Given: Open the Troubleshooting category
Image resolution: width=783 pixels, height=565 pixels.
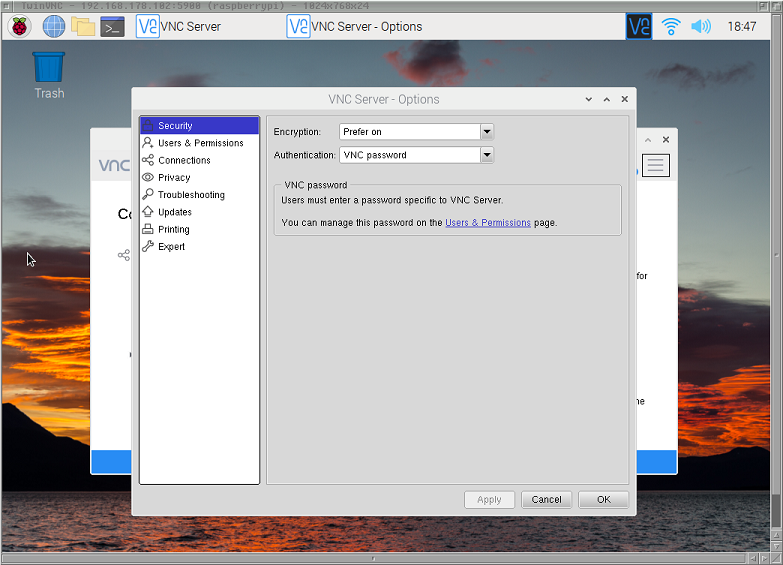Looking at the screenshot, I should point(199,195).
